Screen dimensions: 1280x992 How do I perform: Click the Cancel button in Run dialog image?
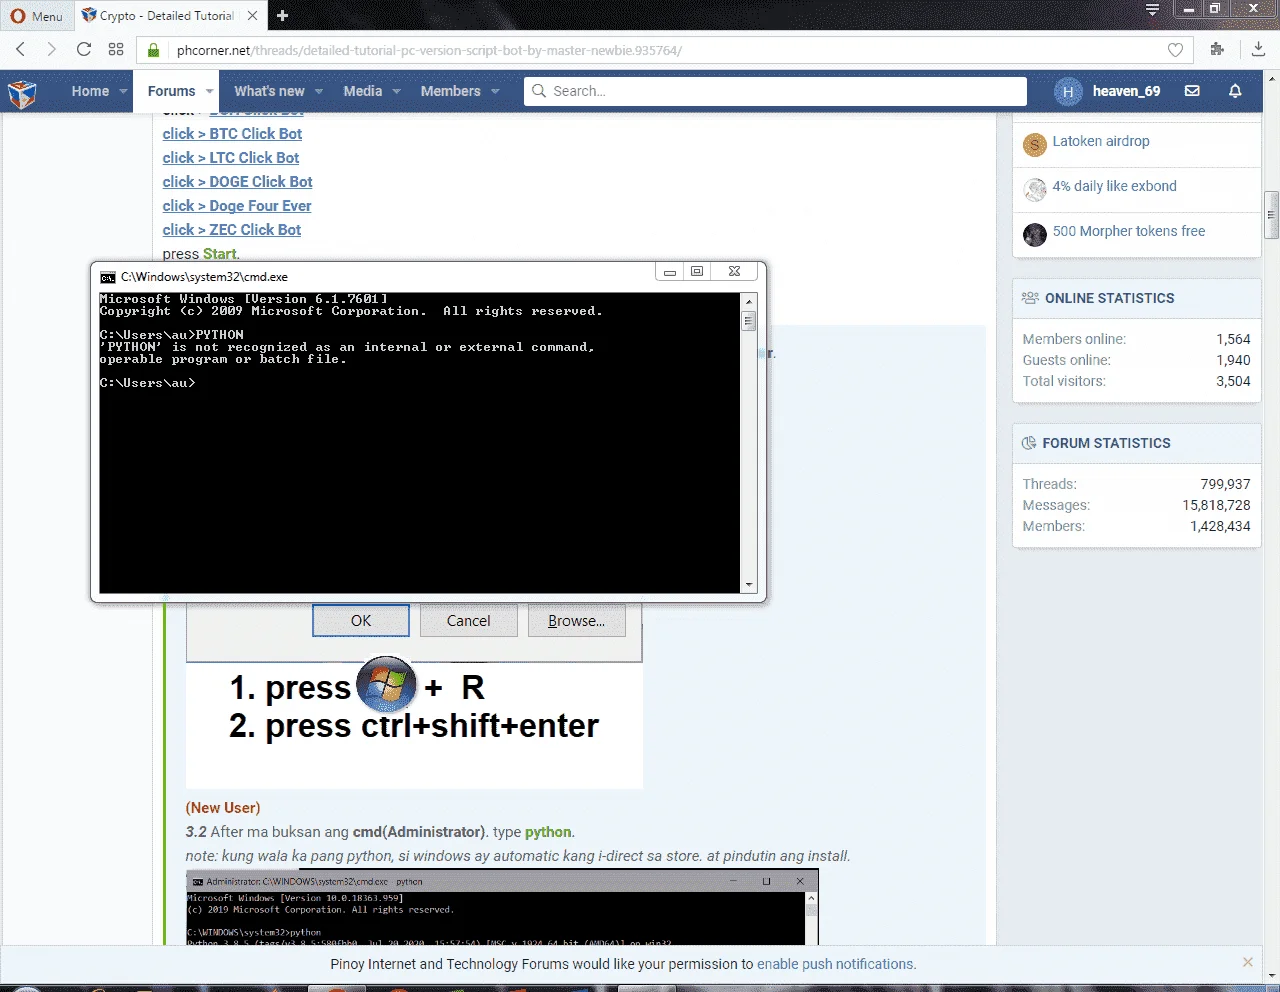(x=468, y=621)
